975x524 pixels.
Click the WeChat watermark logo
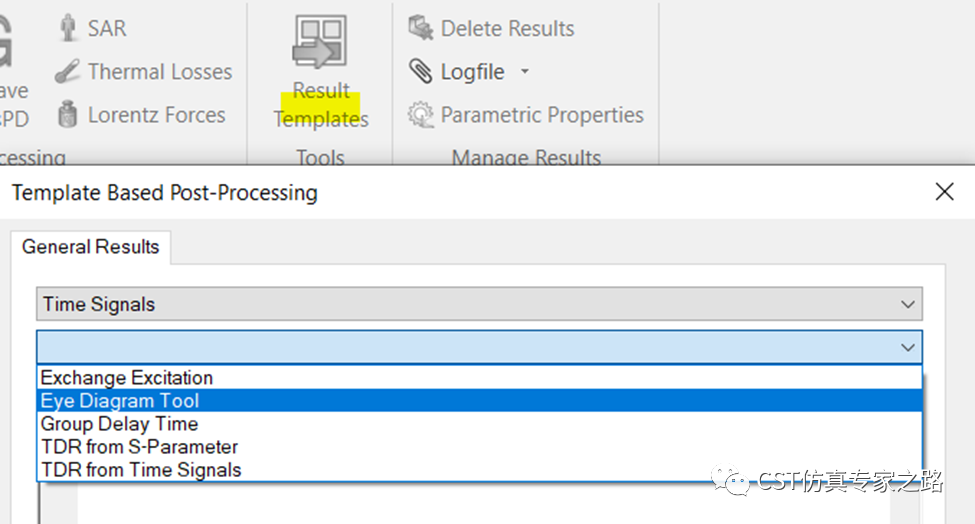731,480
